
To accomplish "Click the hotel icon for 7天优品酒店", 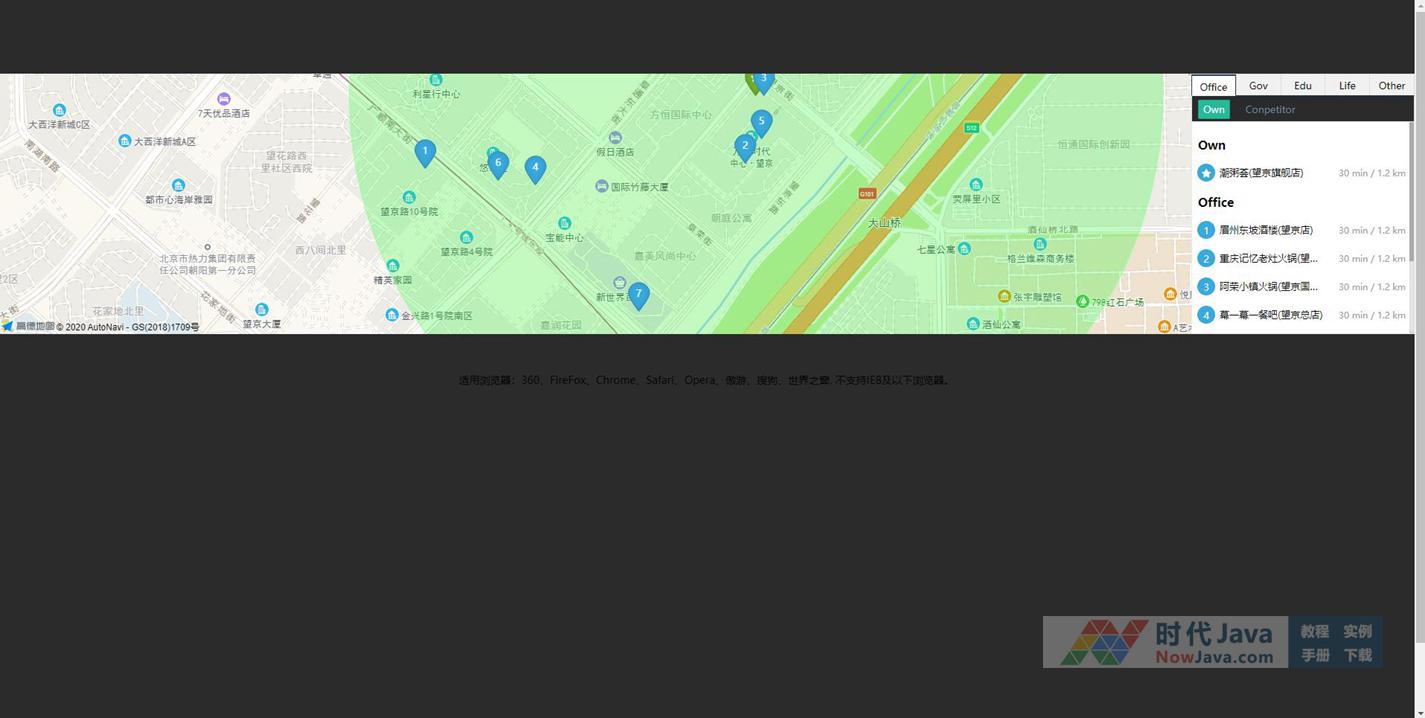I will pyautogui.click(x=224, y=99).
